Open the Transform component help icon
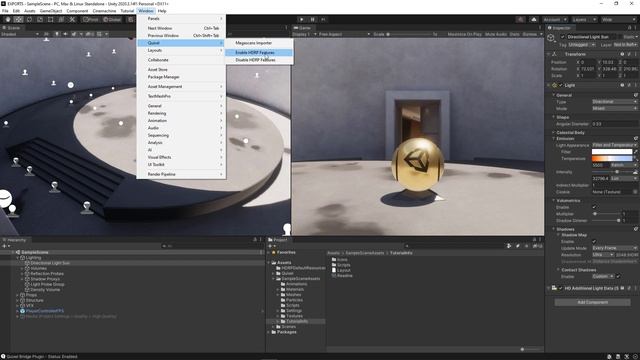640x360 pixels. pos(622,54)
